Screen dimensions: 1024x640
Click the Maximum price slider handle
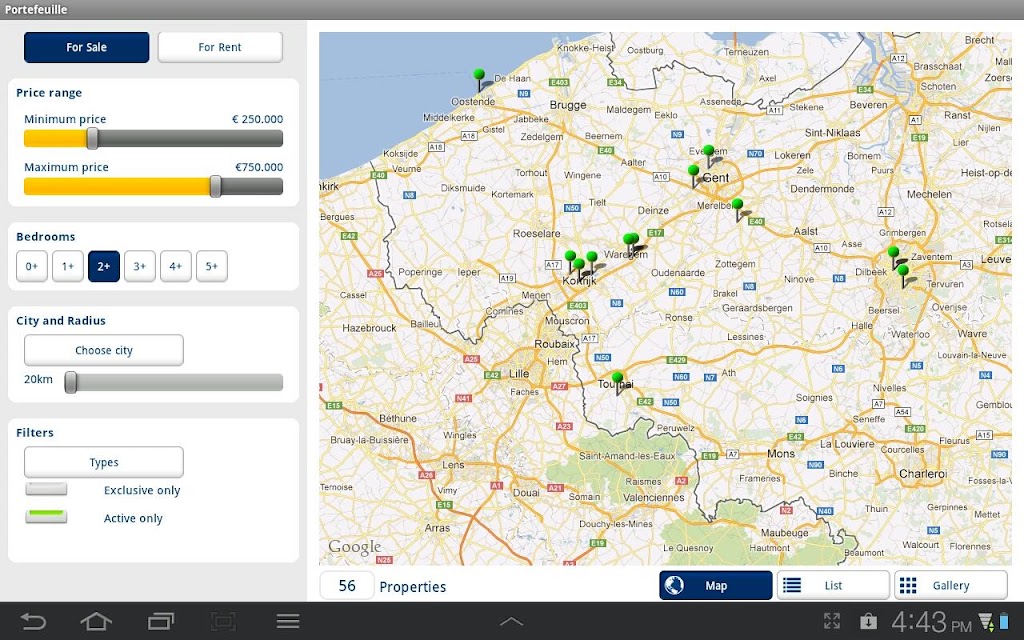(x=215, y=186)
